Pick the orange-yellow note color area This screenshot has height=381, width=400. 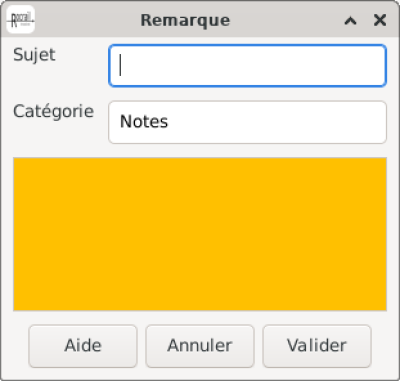click(x=200, y=234)
